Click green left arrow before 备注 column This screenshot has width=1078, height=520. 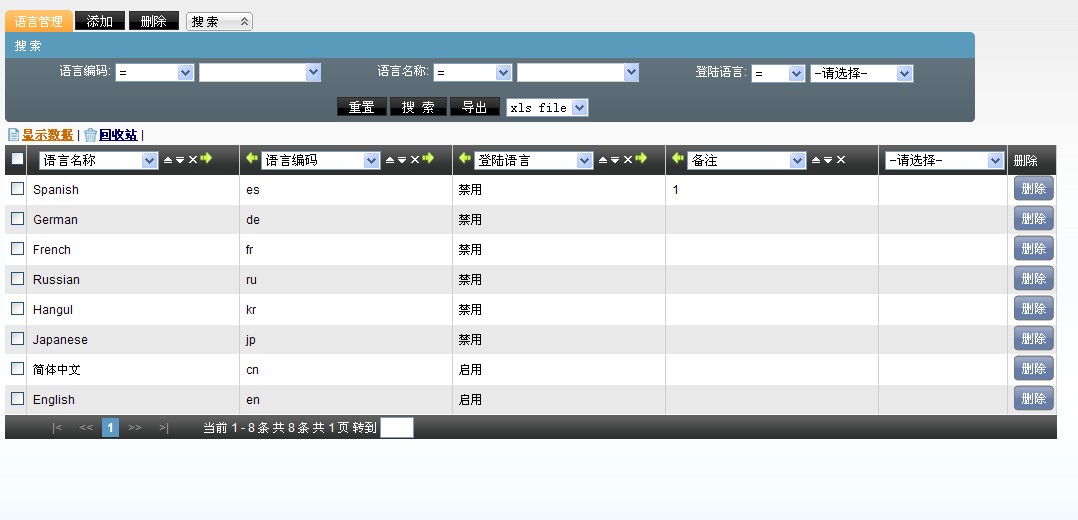pos(677,159)
